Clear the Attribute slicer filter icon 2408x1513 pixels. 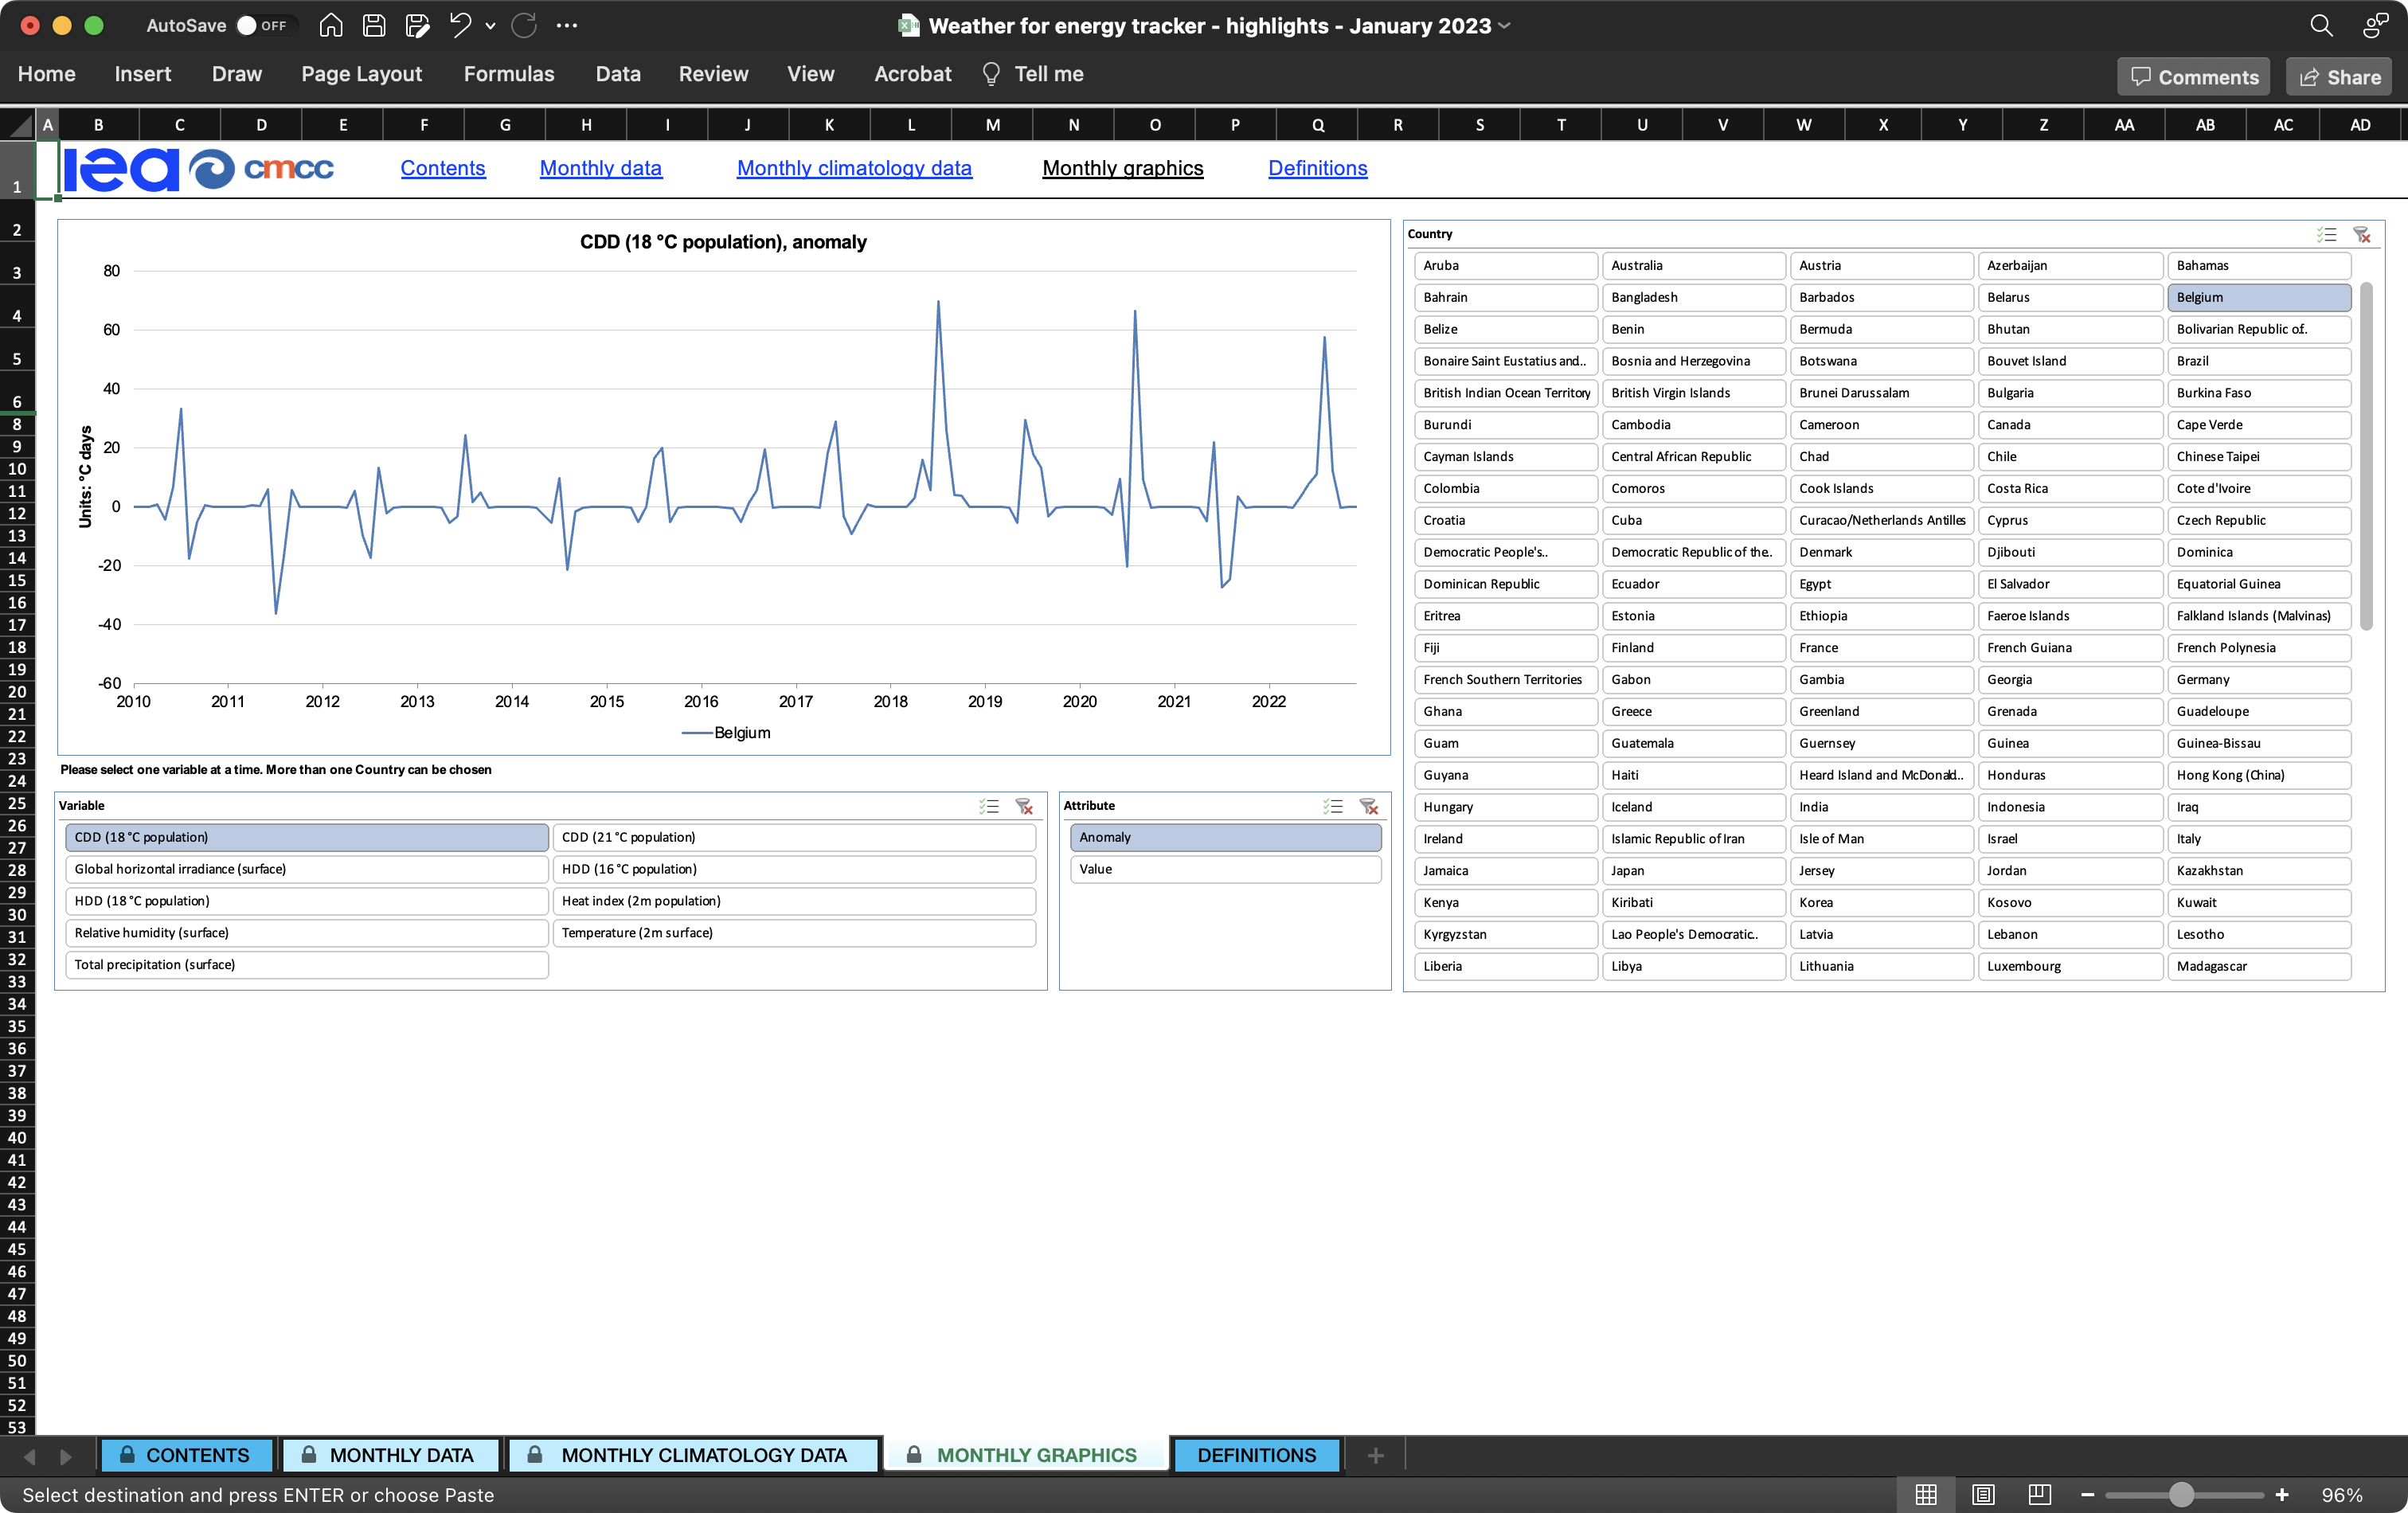[x=1369, y=806]
